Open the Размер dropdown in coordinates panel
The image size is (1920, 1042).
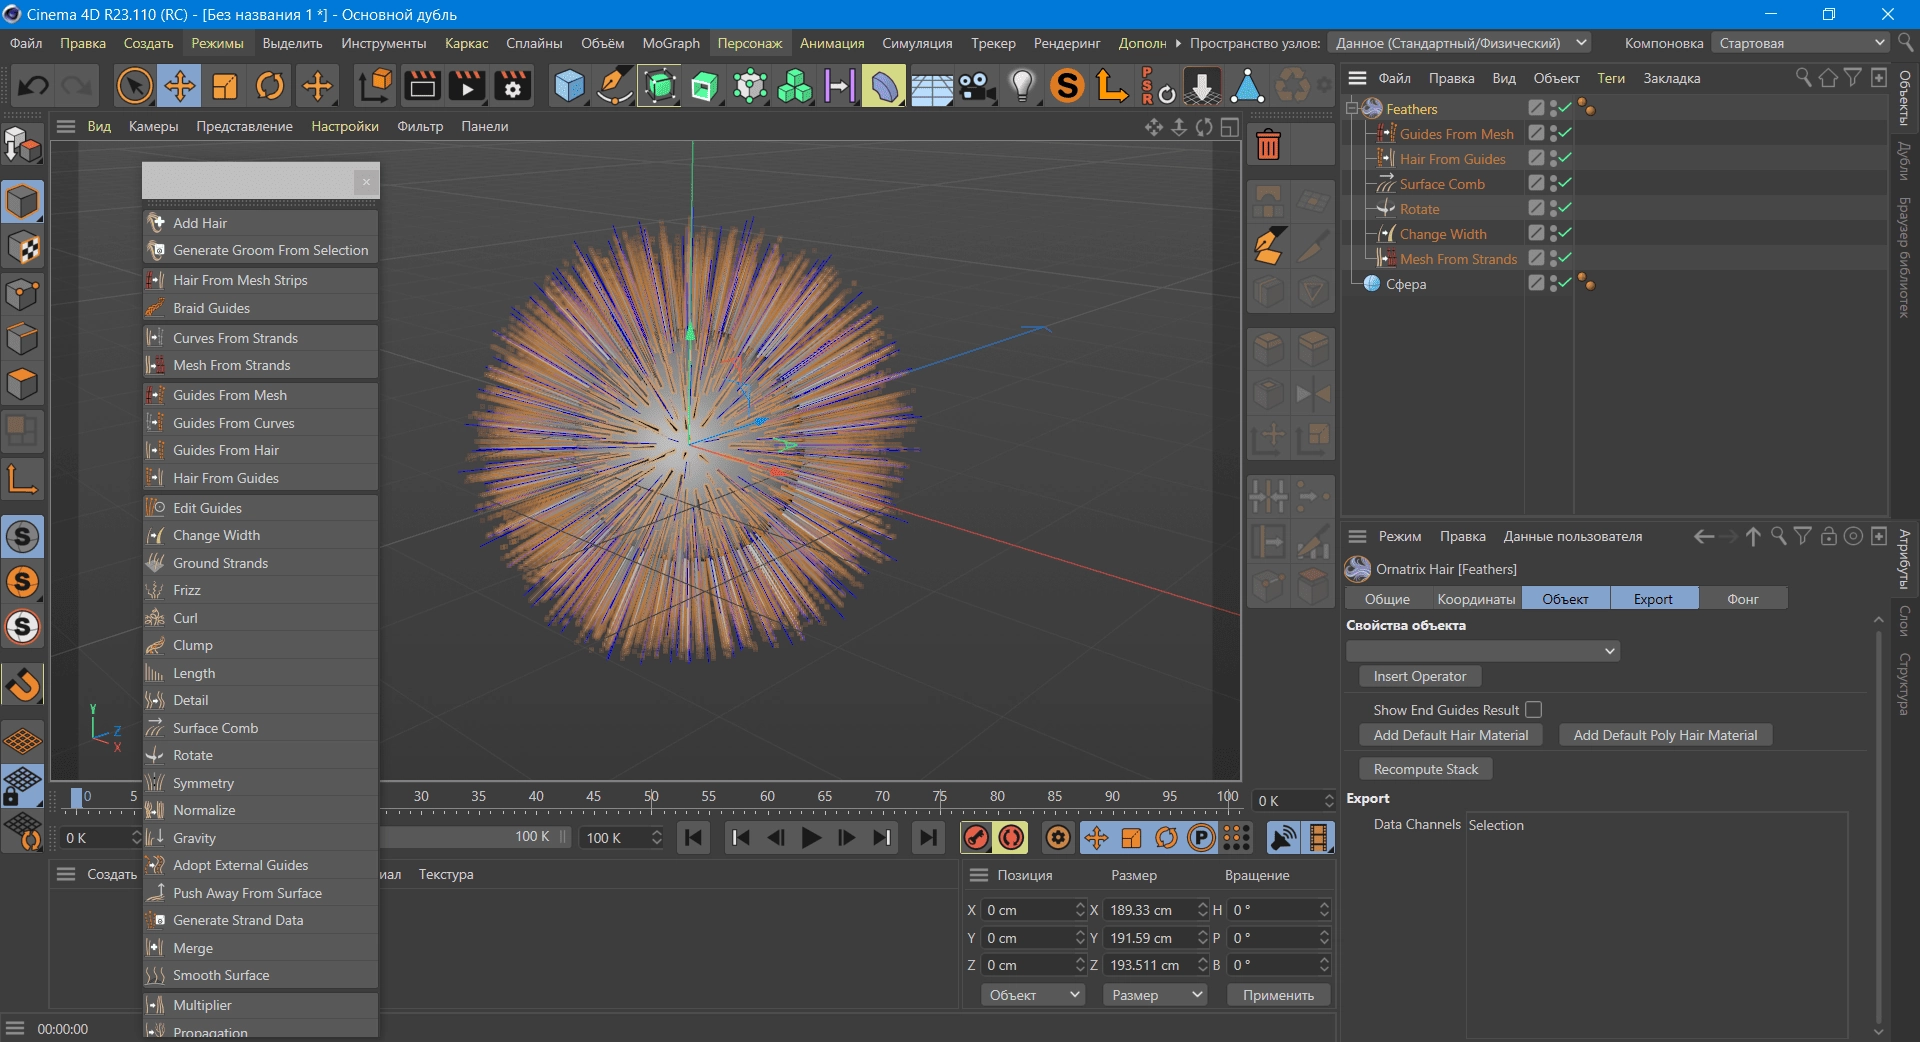[1155, 995]
